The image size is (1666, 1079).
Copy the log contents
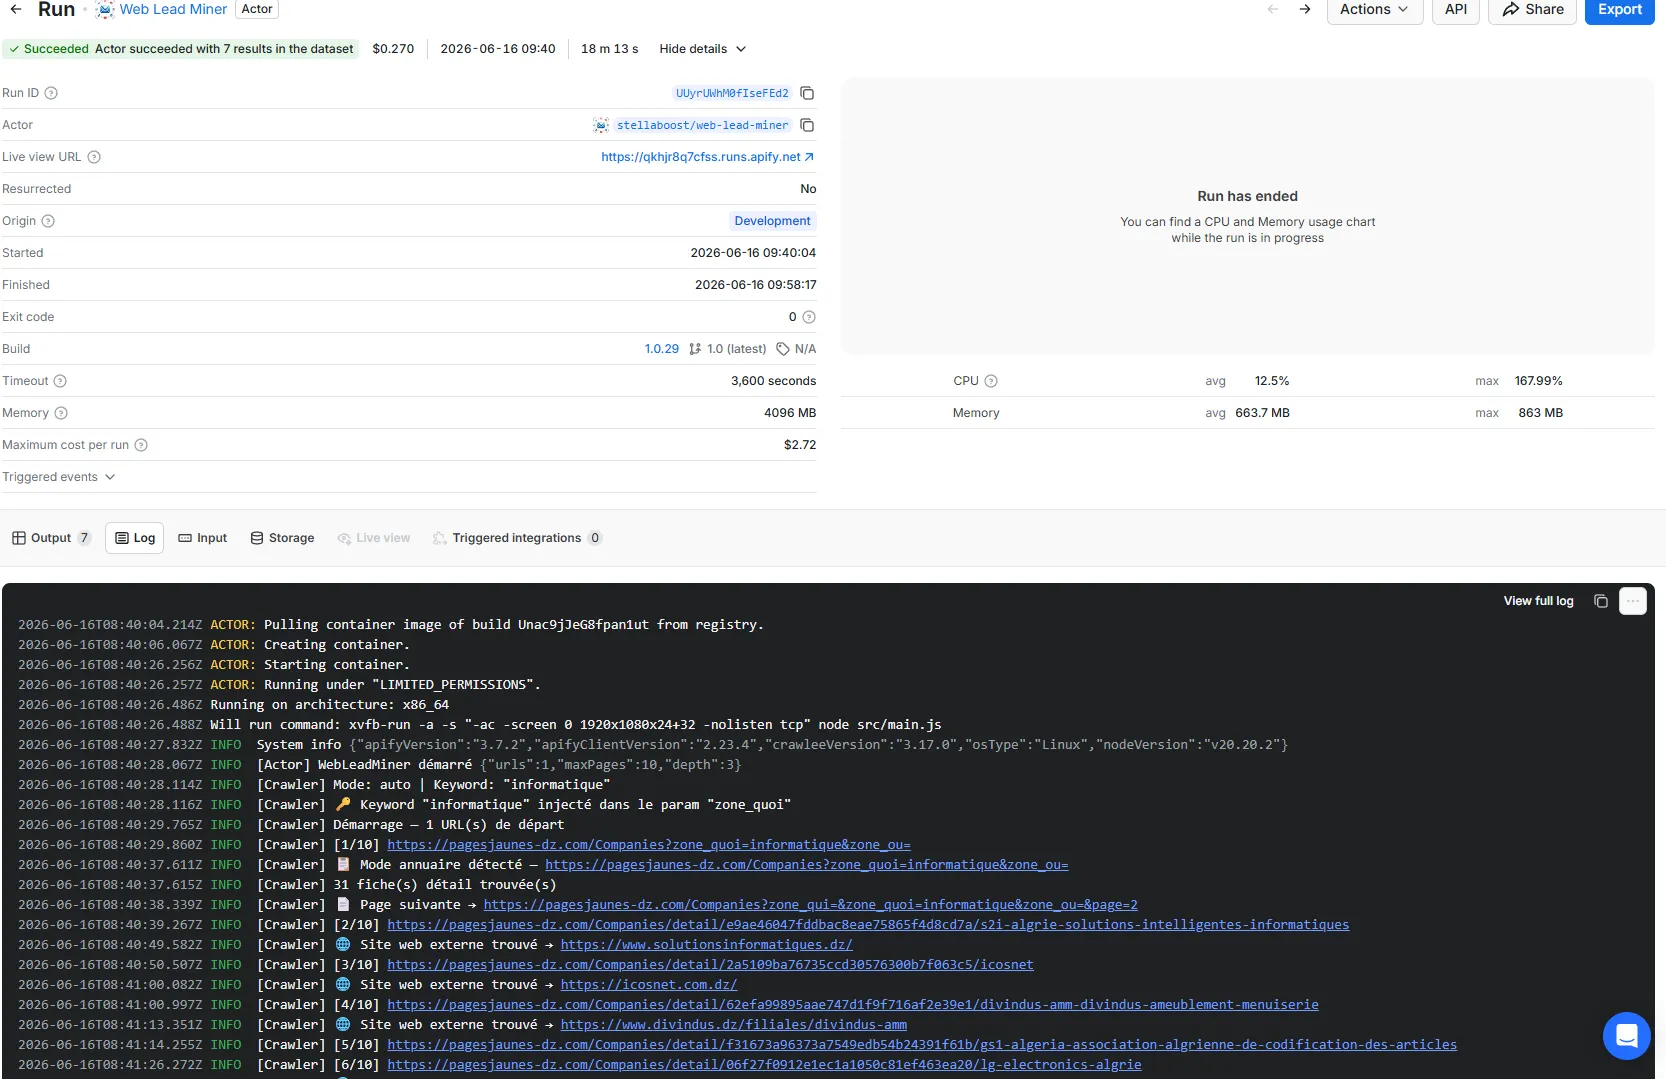1601,601
